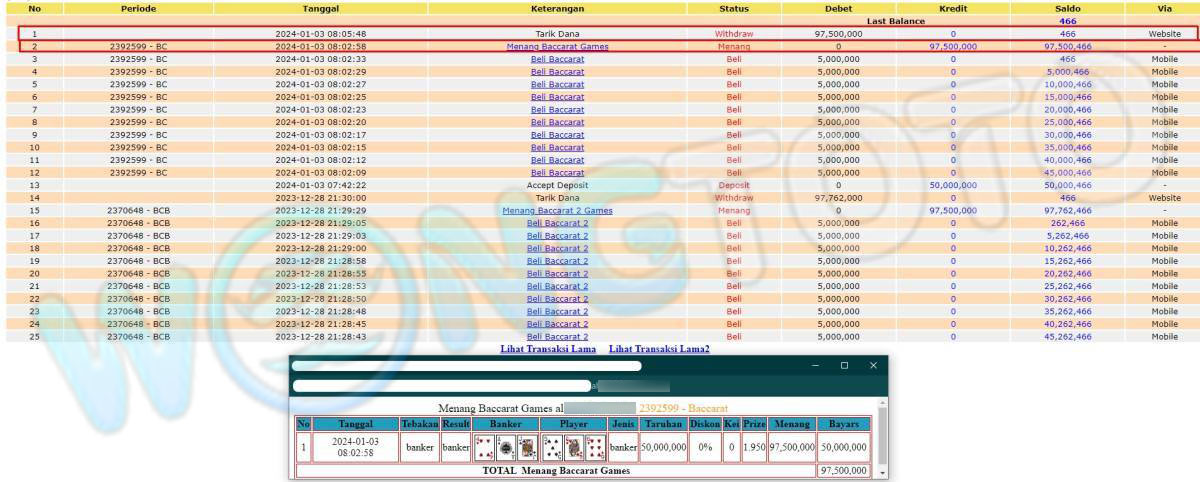The height and width of the screenshot is (482, 1200).
Task: Click the popup scrollbar down arrow
Action: 881,471
